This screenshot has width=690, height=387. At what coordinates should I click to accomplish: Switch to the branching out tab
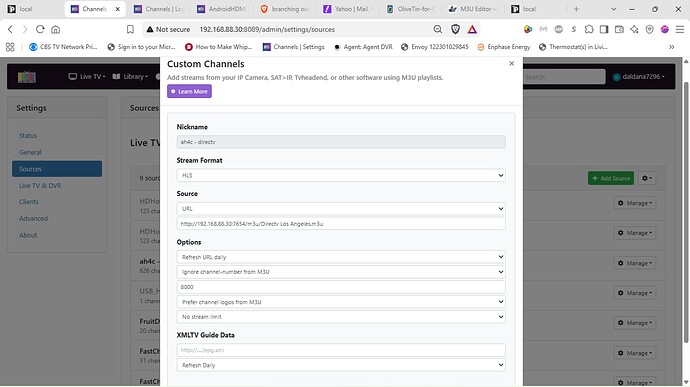point(285,9)
